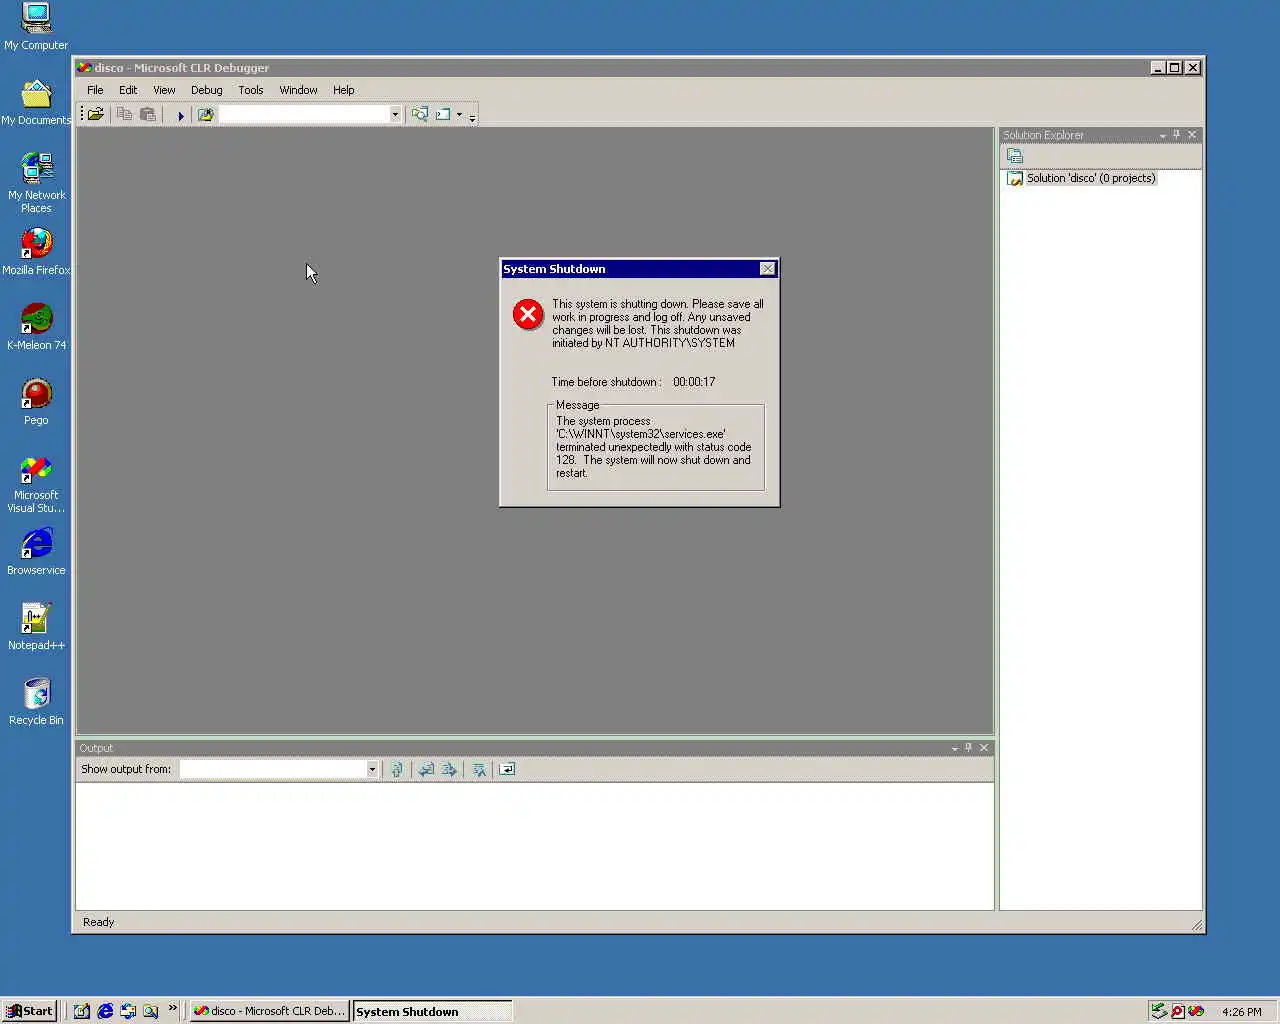Click the 4:26 PM taskbar clock
This screenshot has width=1280, height=1024.
pyautogui.click(x=1242, y=1012)
